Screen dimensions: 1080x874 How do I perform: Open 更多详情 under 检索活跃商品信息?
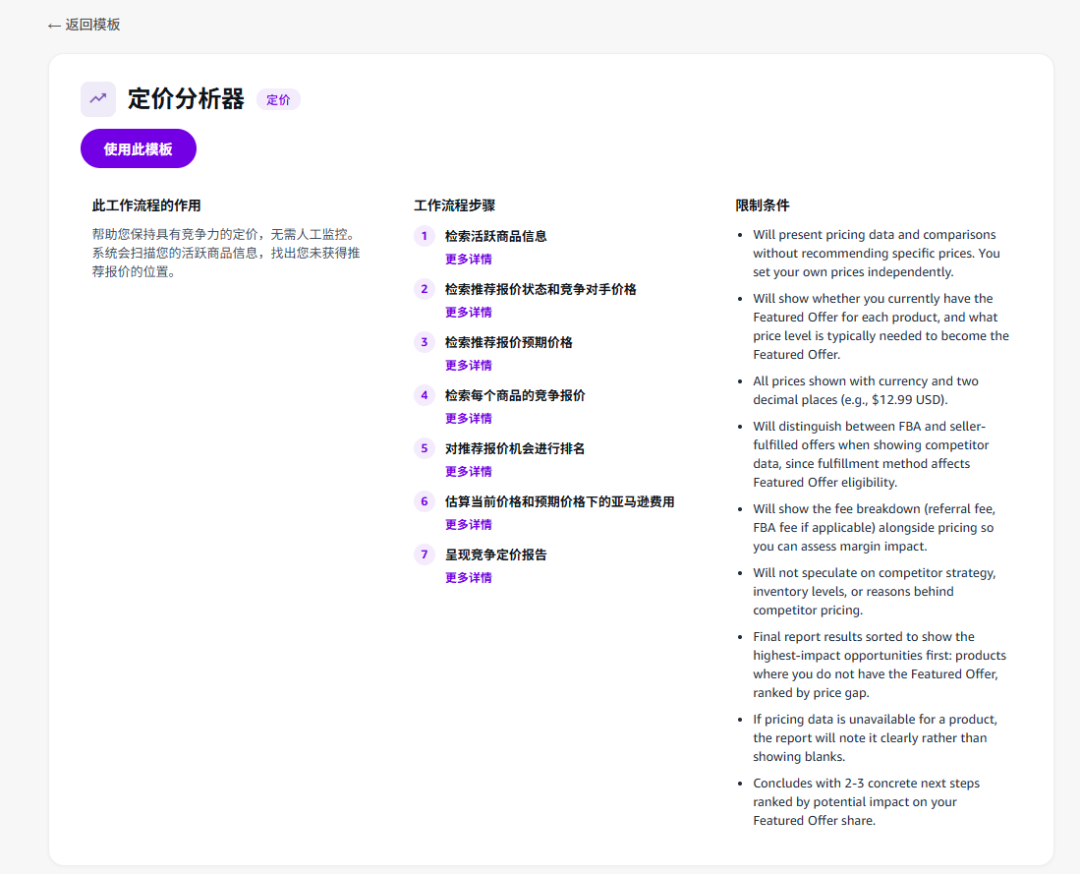point(468,259)
